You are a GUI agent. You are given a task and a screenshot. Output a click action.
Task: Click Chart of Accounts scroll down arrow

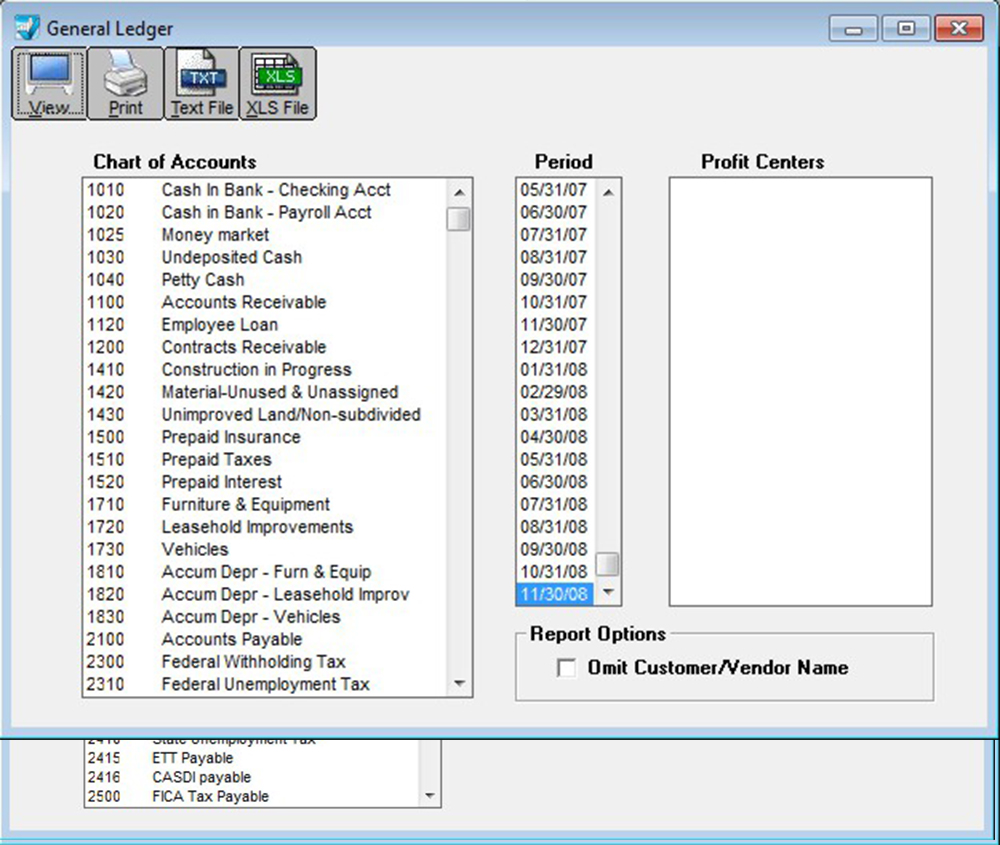tap(459, 684)
